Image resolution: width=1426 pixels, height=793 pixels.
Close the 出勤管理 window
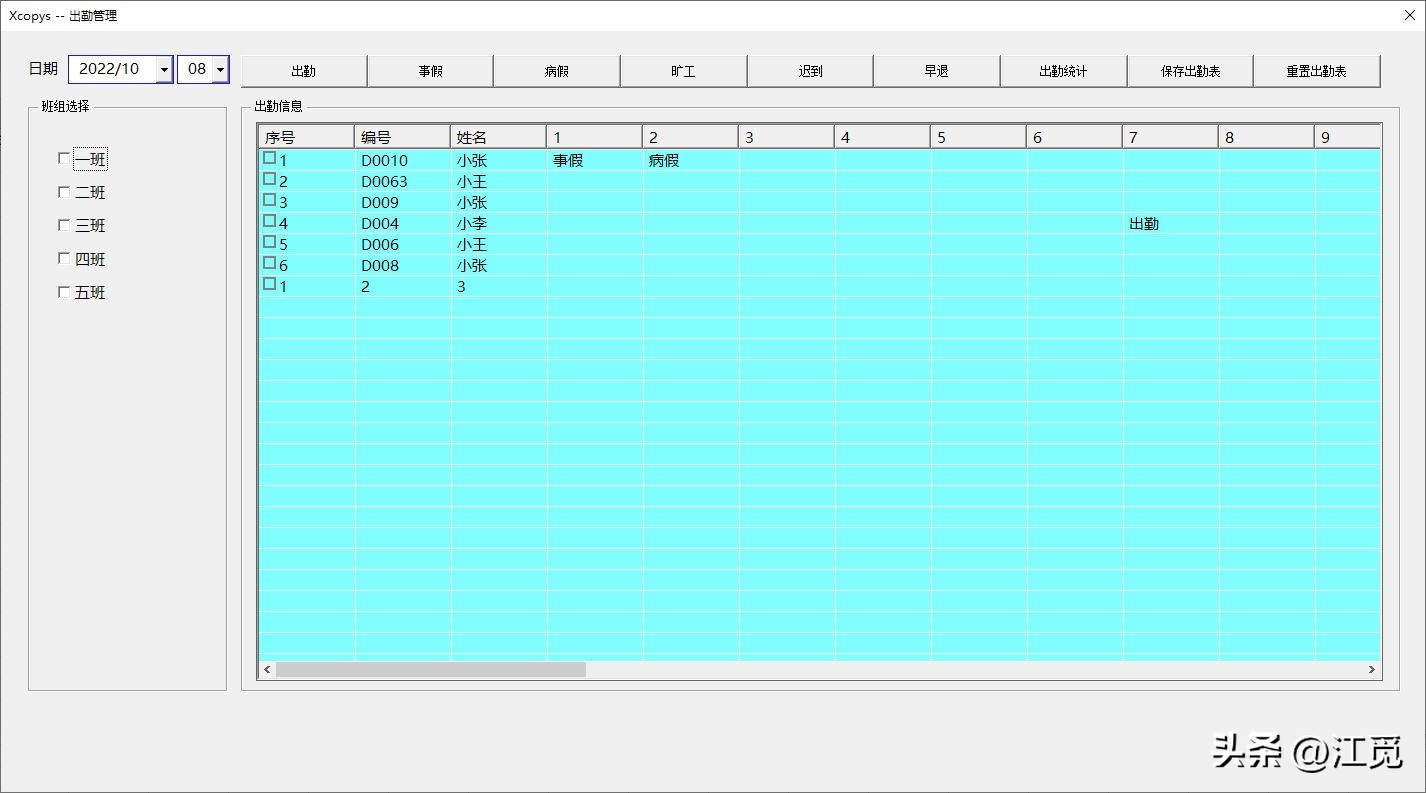pyautogui.click(x=1408, y=15)
